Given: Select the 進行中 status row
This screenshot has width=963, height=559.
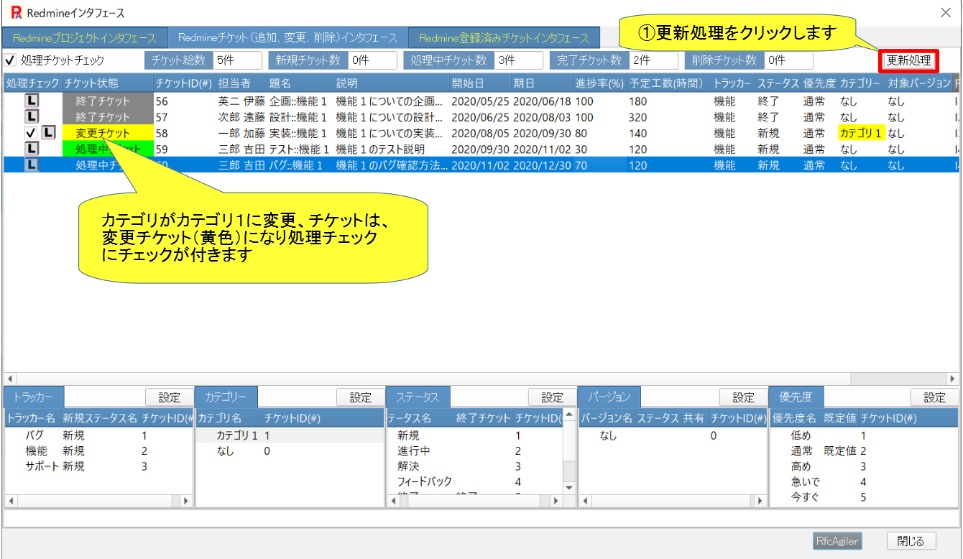Looking at the screenshot, I should tap(475, 451).
